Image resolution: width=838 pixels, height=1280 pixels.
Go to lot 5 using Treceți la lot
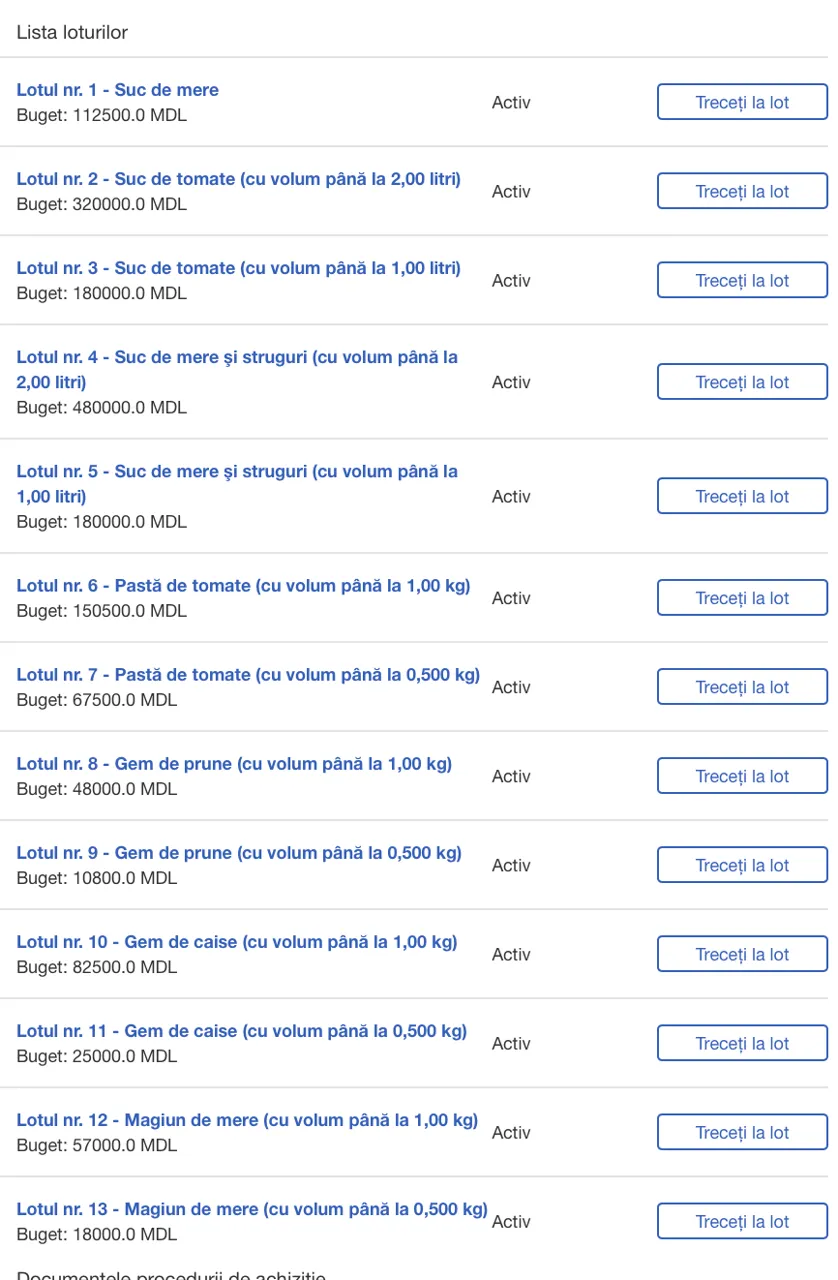(x=742, y=496)
